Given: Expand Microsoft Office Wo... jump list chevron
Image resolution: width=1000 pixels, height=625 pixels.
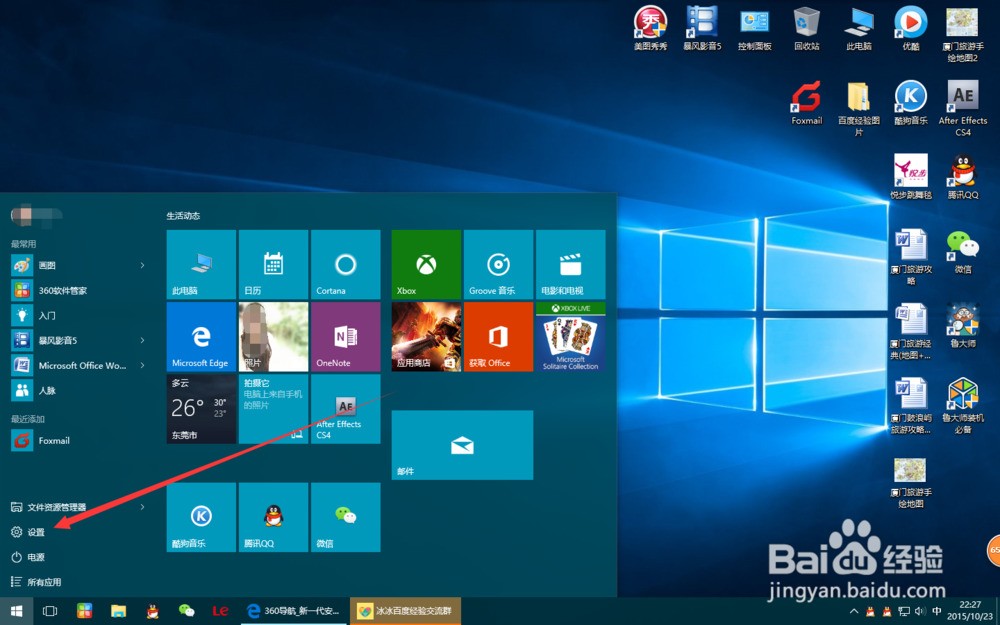Looking at the screenshot, I should click(142, 365).
